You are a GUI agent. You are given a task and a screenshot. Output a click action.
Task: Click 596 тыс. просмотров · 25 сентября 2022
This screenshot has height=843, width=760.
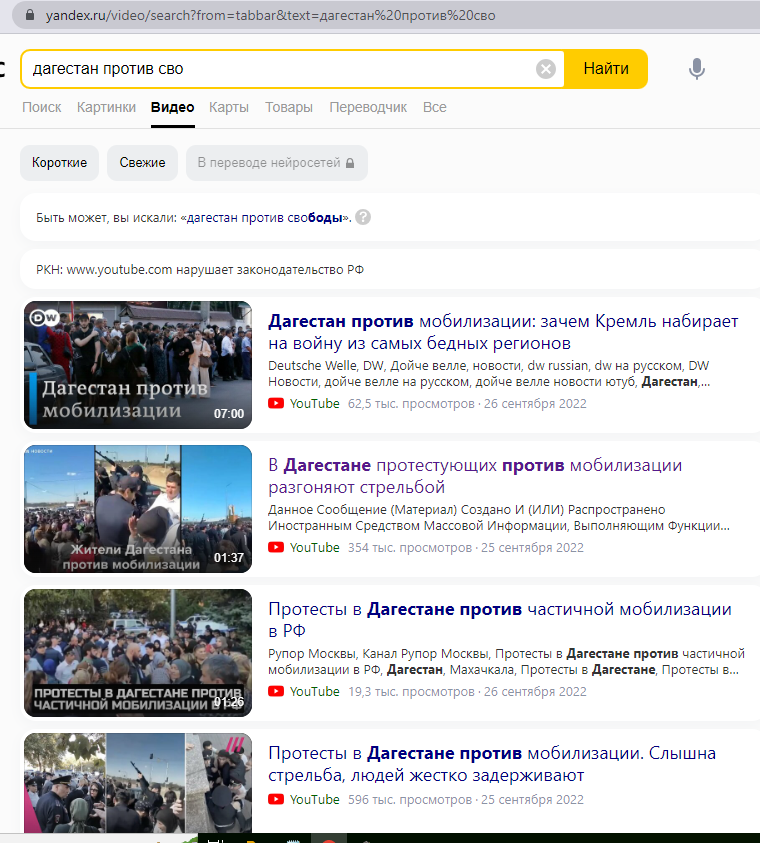point(465,800)
